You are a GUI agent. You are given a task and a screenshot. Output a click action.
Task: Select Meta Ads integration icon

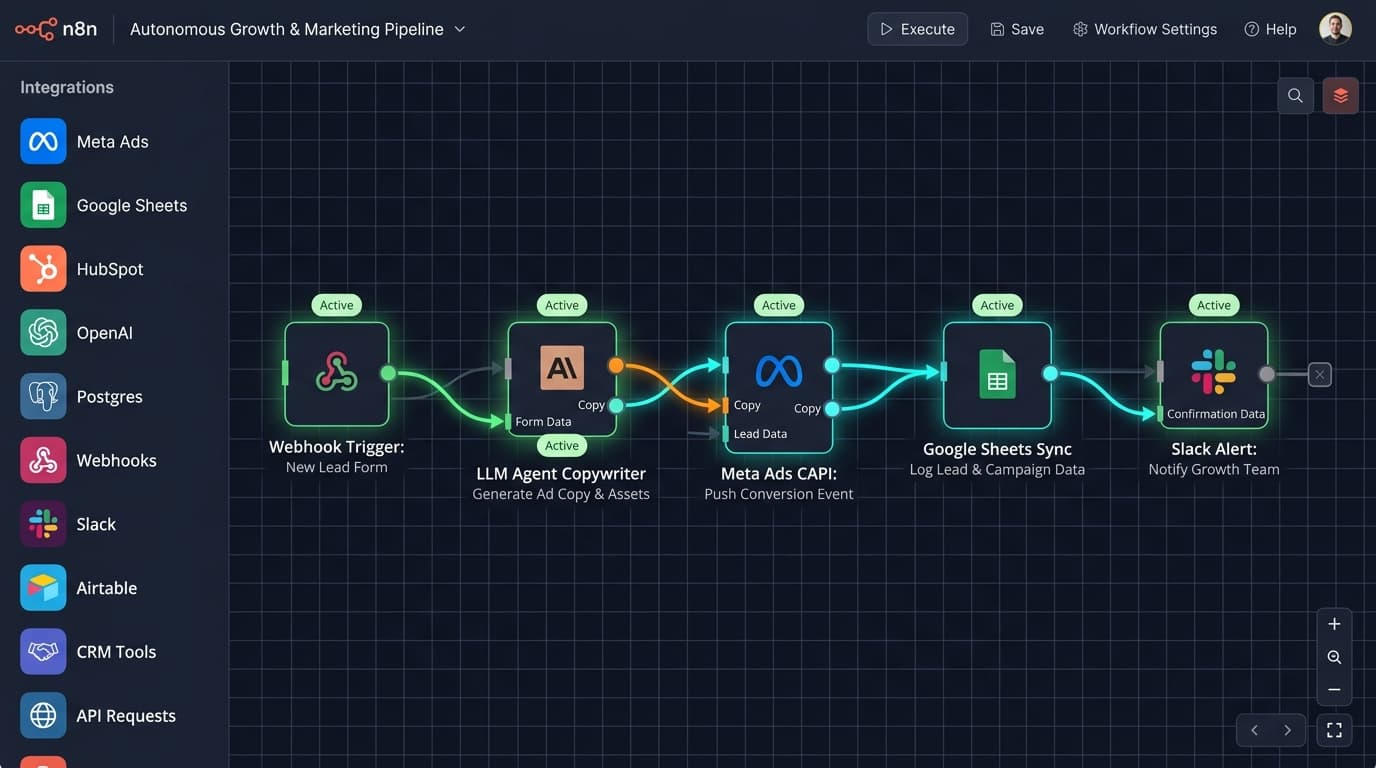pos(43,141)
